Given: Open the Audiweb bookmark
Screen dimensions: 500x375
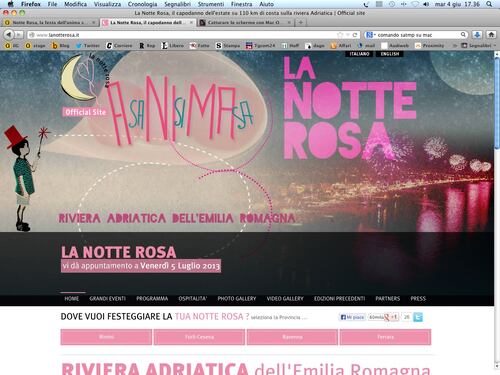Looking at the screenshot, I should pos(395,46).
